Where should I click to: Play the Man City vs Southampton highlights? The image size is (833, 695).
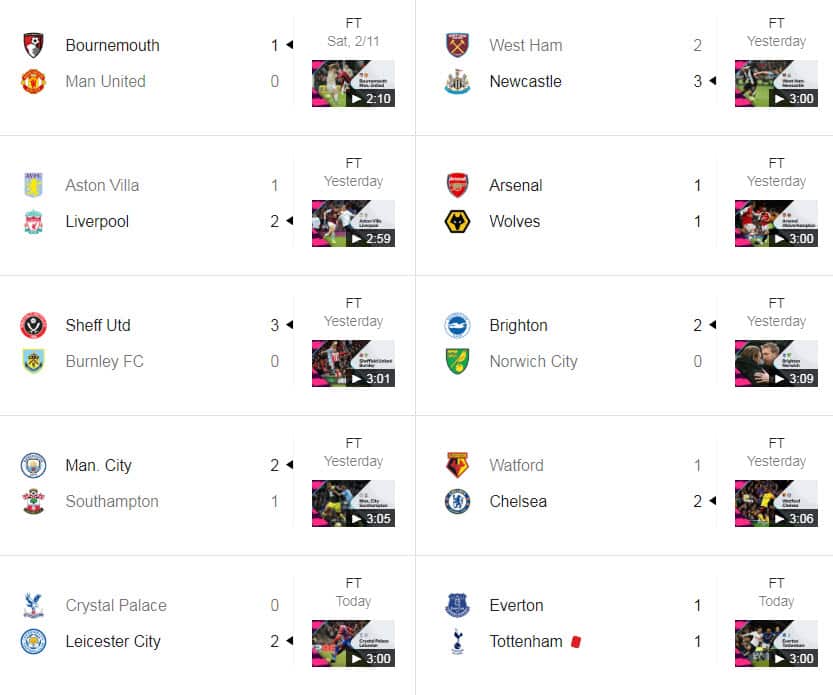tap(352, 503)
